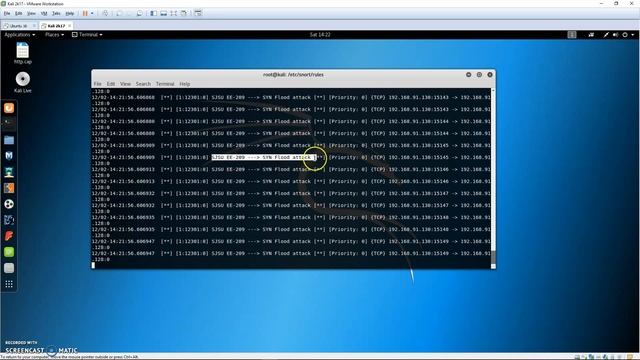Open terminal window View menu
Screen dimensions: 640x360
[x=125, y=84]
